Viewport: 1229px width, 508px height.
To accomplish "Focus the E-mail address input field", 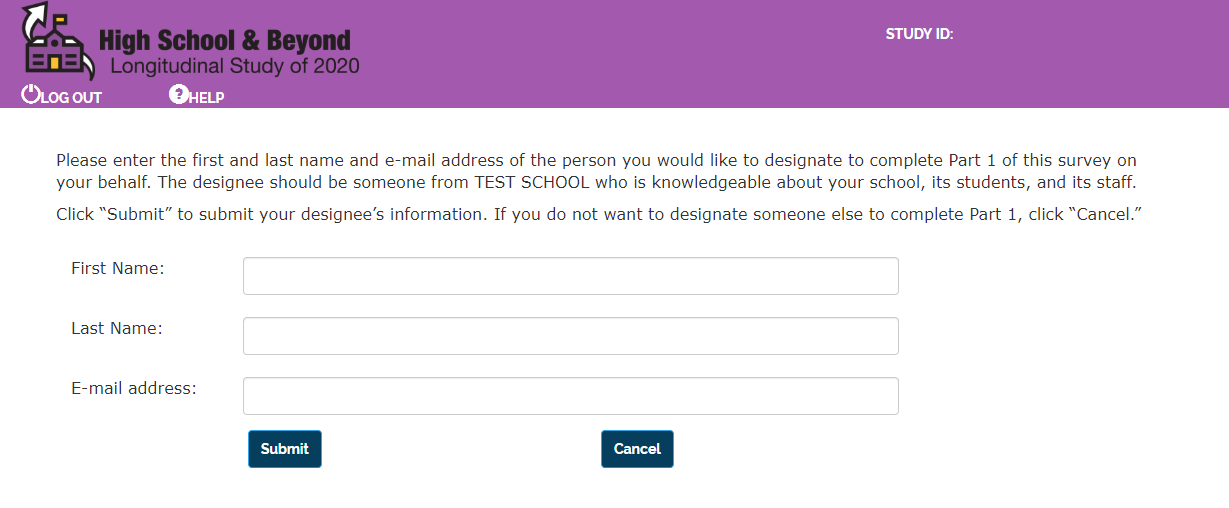I will (570, 396).
